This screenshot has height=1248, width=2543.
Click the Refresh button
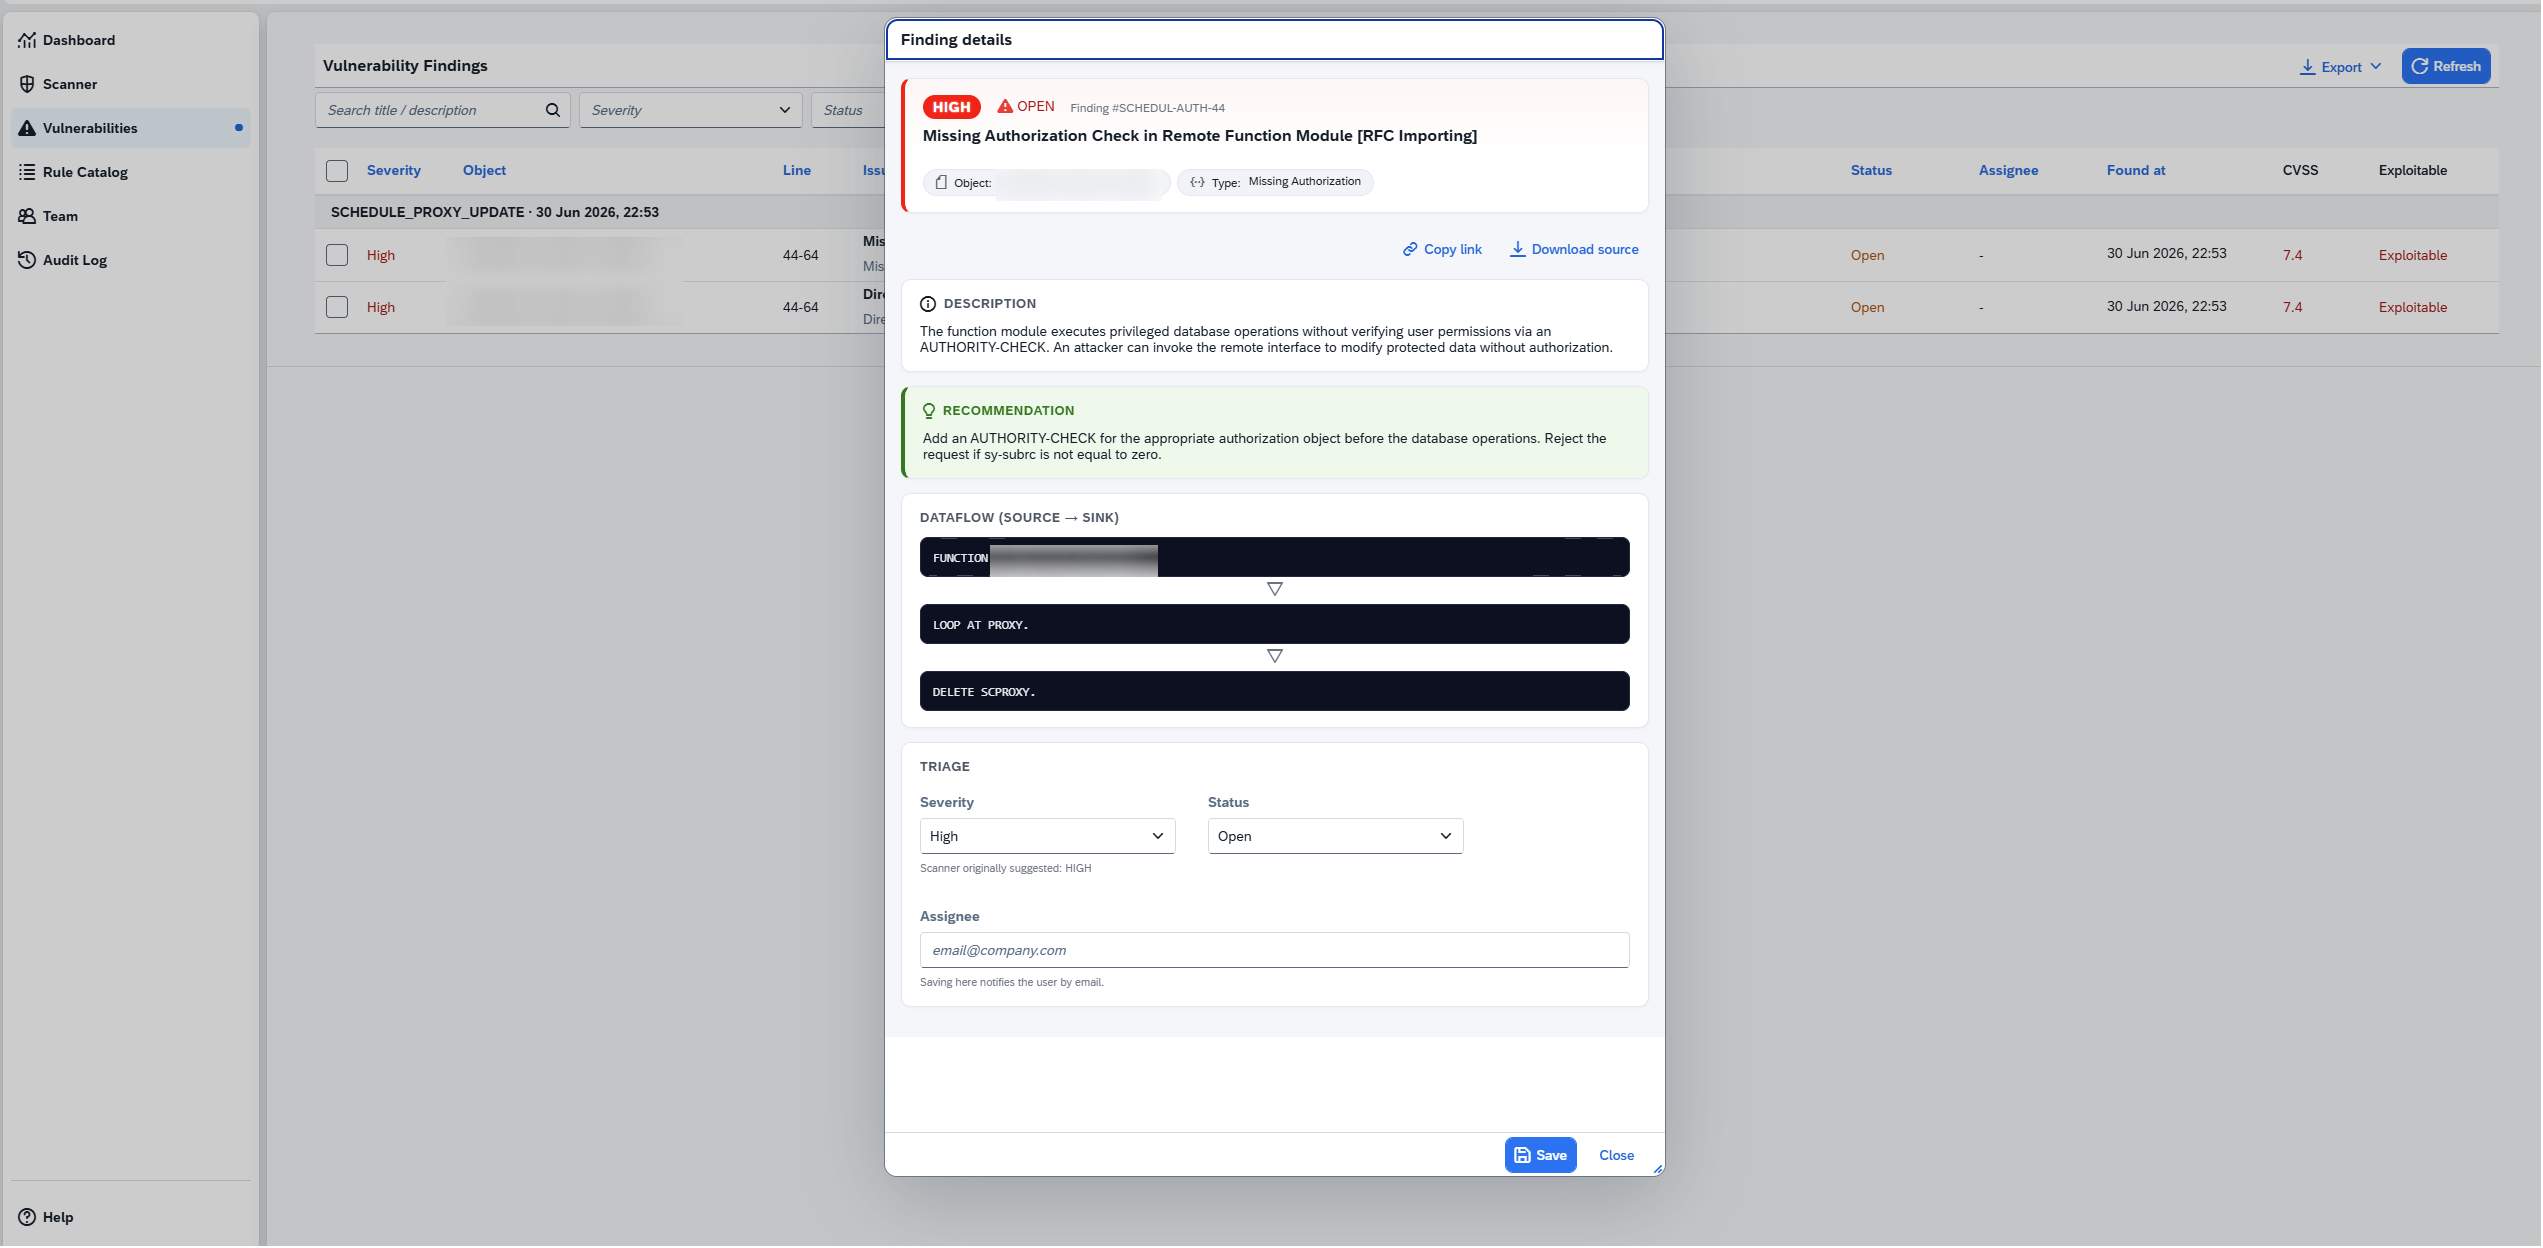(x=2446, y=66)
